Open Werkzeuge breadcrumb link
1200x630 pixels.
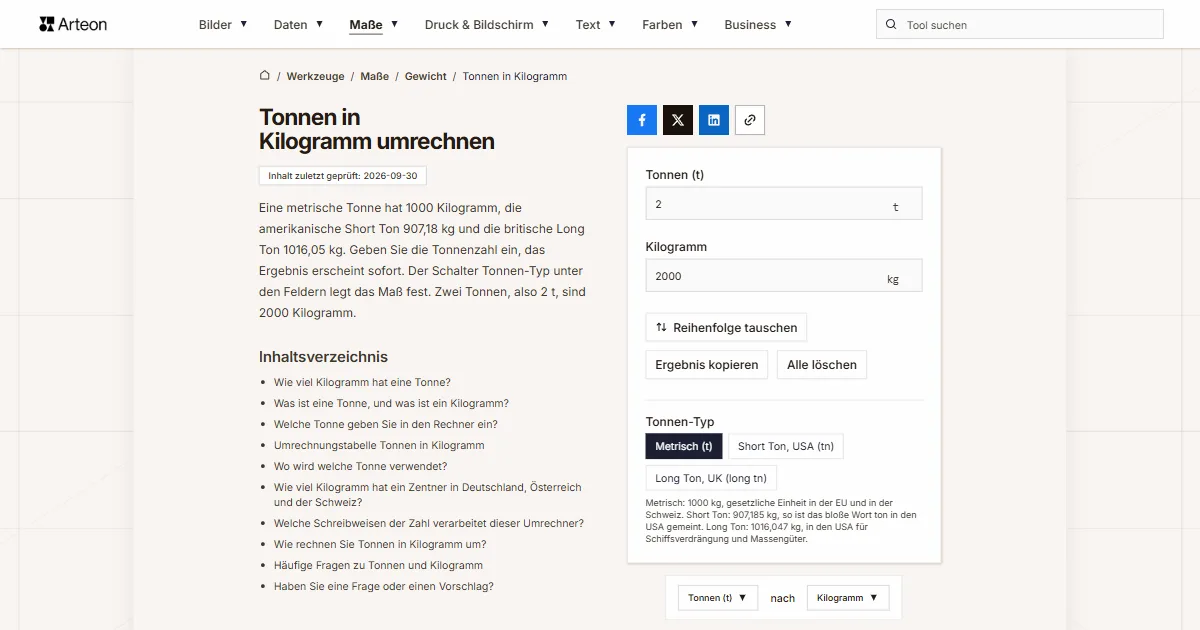pyautogui.click(x=315, y=76)
